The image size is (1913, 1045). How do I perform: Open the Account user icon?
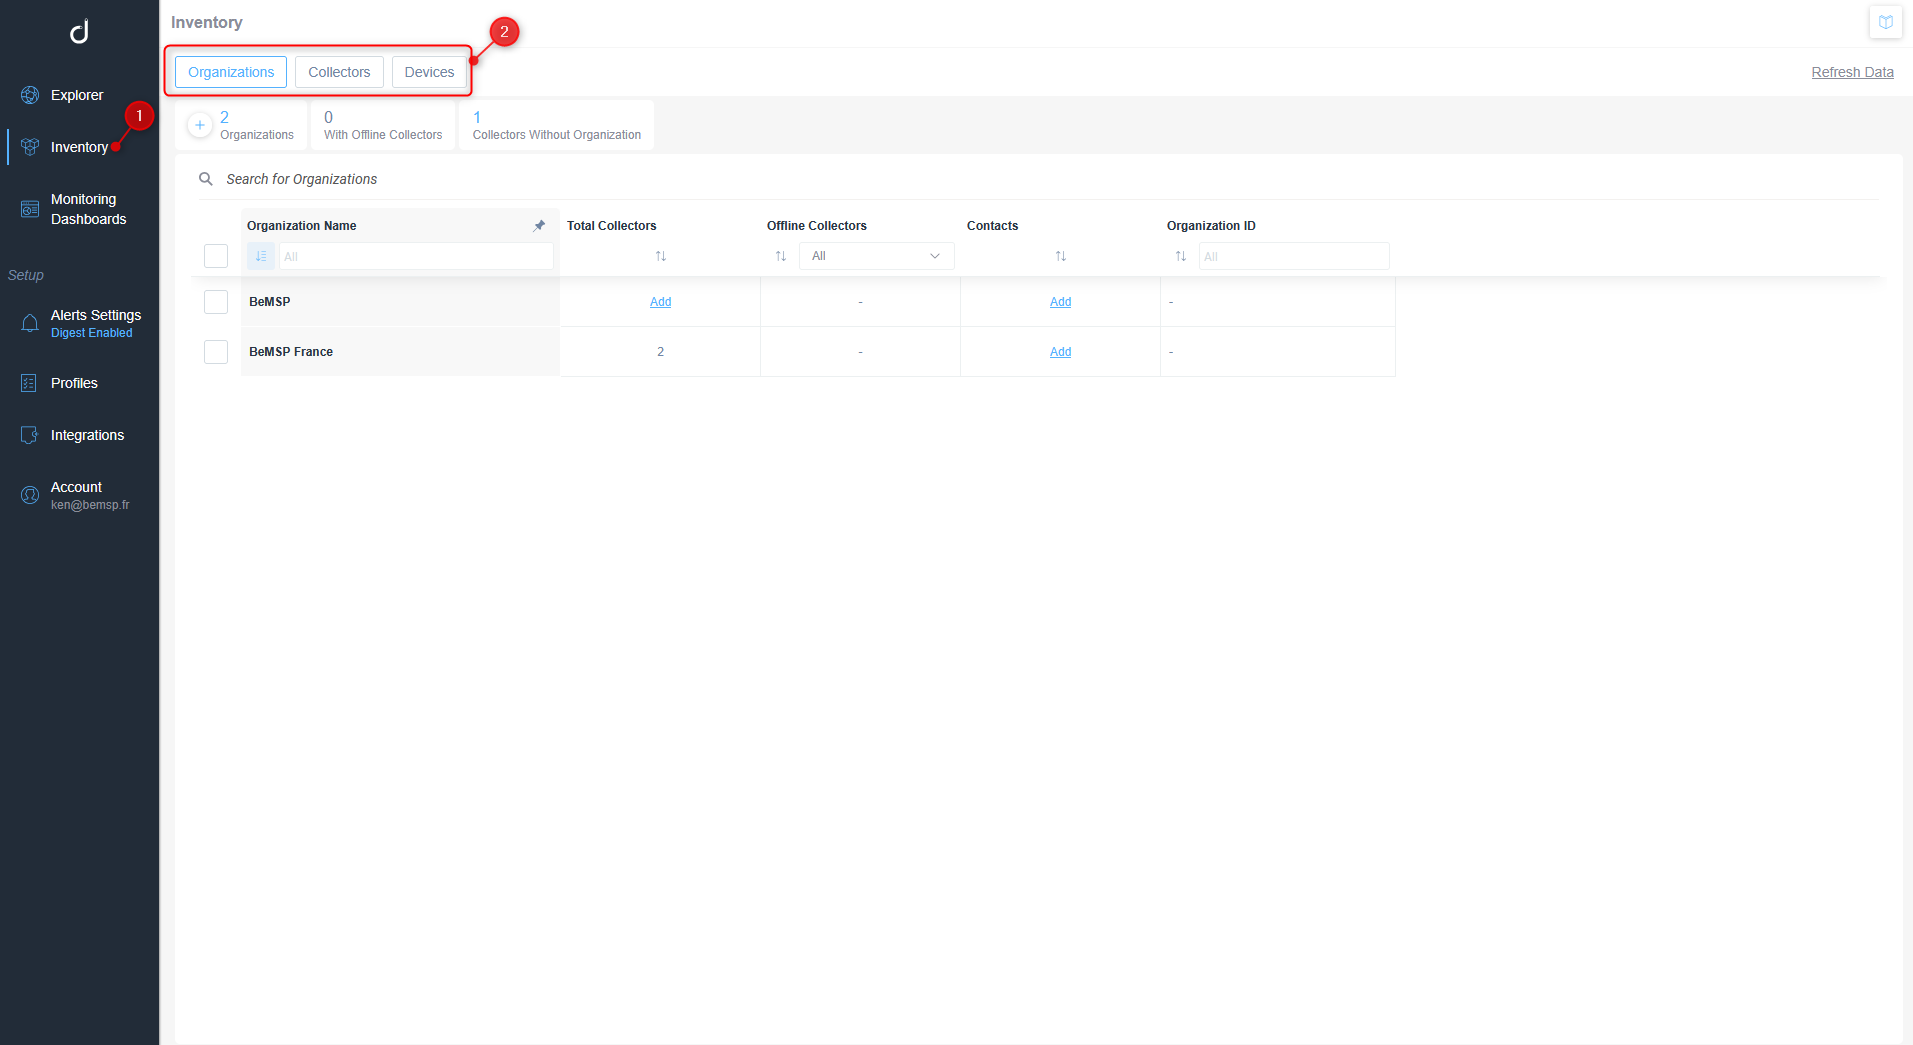coord(30,495)
